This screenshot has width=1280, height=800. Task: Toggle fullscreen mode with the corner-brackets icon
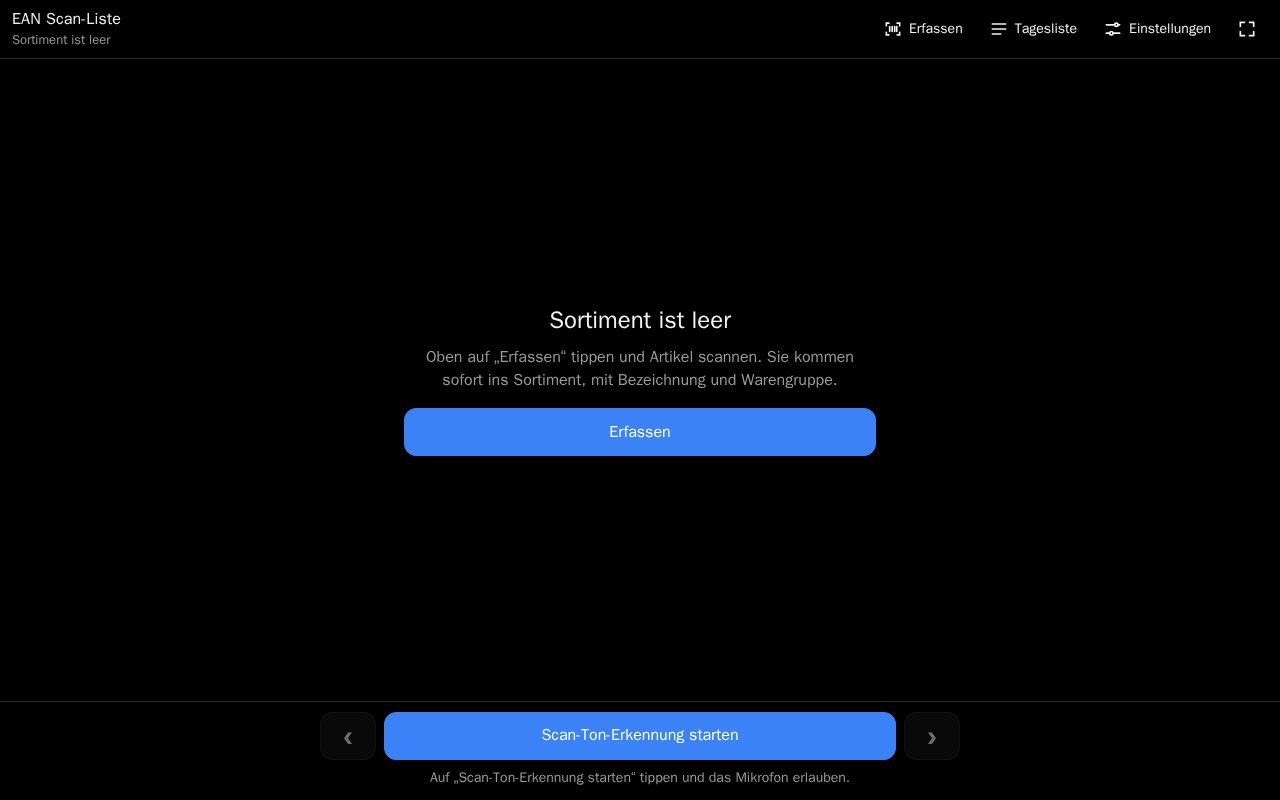pyautogui.click(x=1247, y=29)
